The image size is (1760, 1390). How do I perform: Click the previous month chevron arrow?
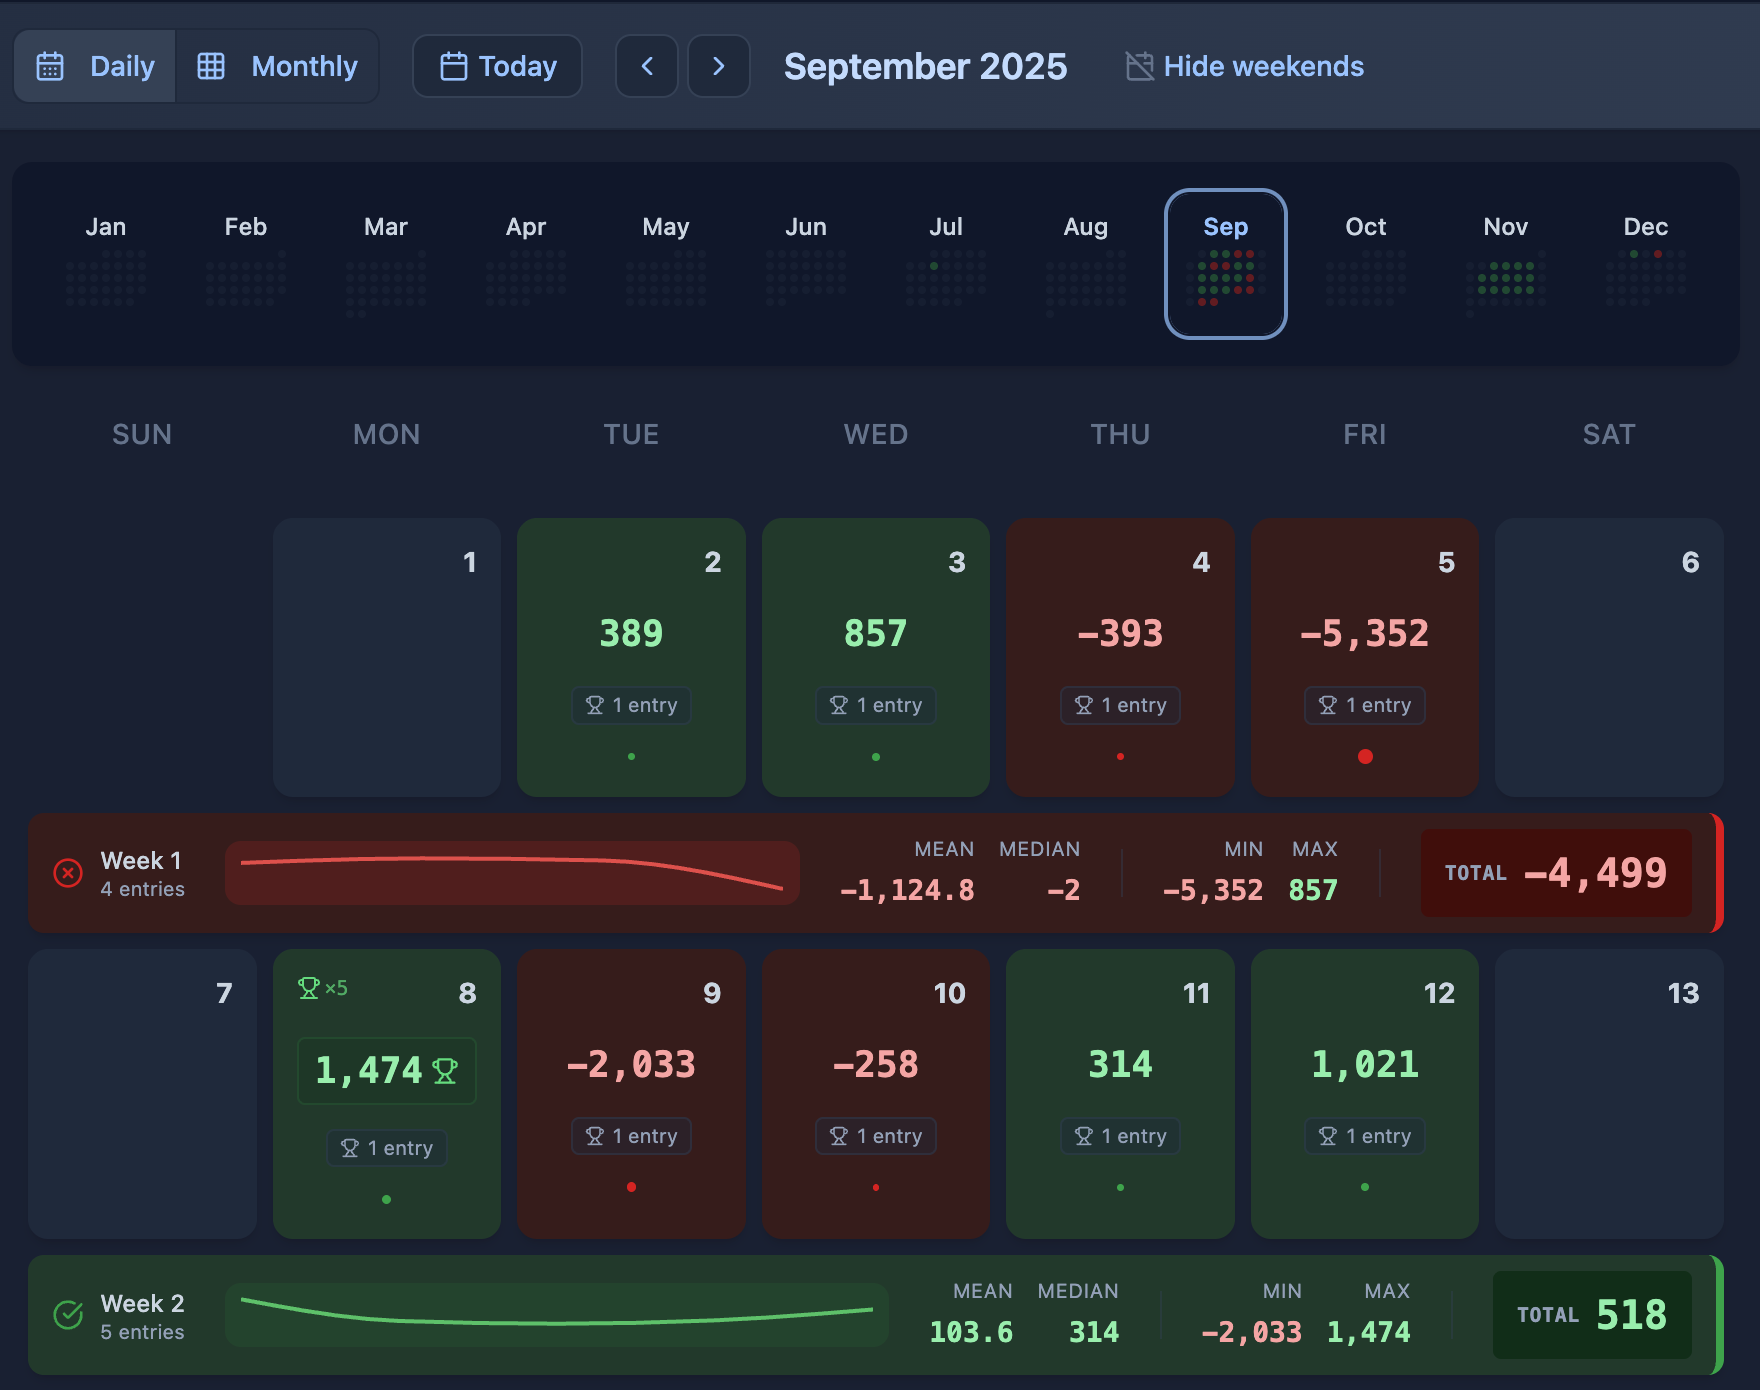[647, 66]
